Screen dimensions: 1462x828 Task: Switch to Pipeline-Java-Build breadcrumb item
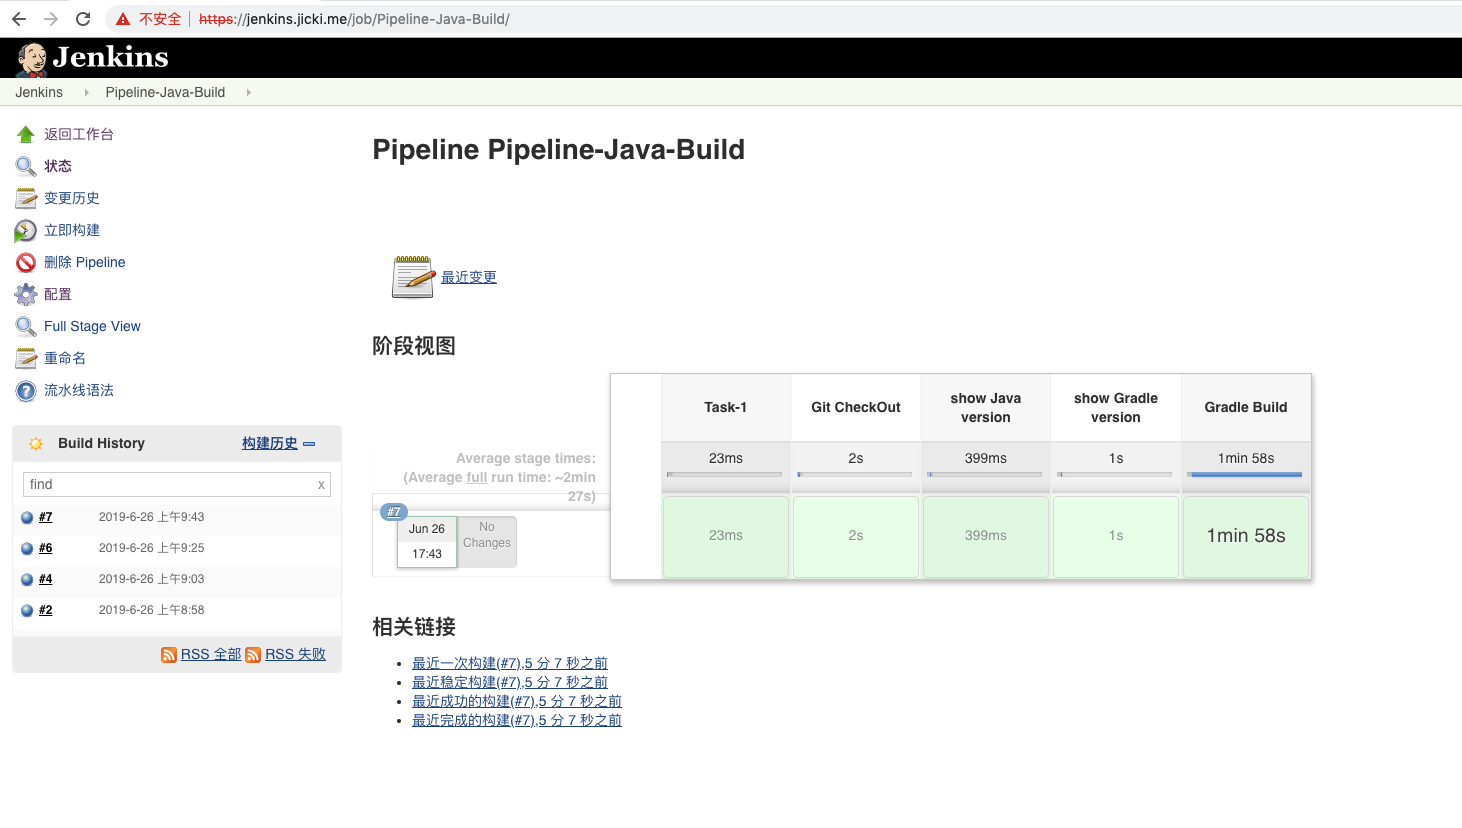pos(164,92)
